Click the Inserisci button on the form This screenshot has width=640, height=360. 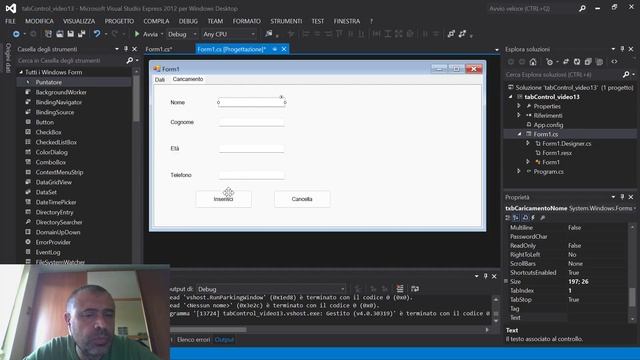click(223, 199)
